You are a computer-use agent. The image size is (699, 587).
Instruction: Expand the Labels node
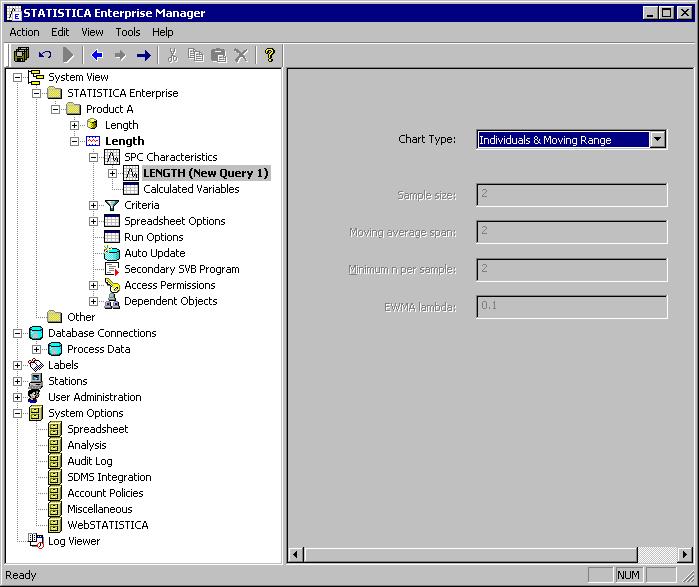point(17,365)
